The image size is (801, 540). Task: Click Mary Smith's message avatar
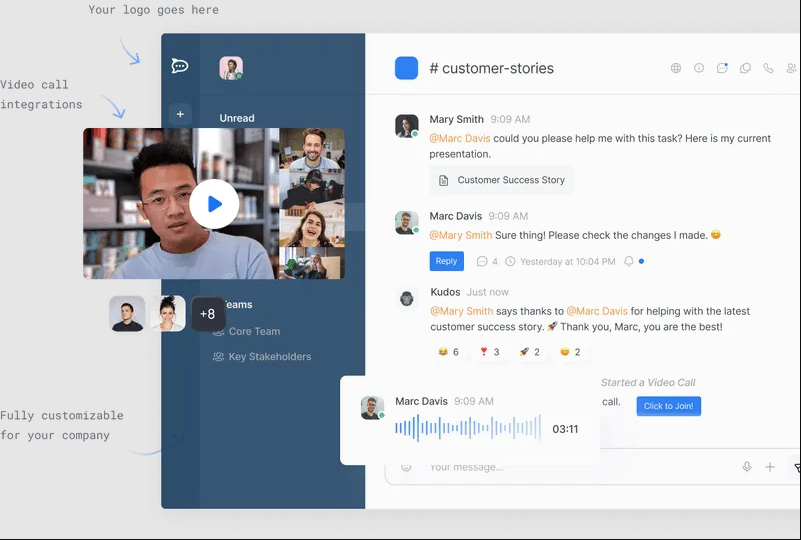407,126
